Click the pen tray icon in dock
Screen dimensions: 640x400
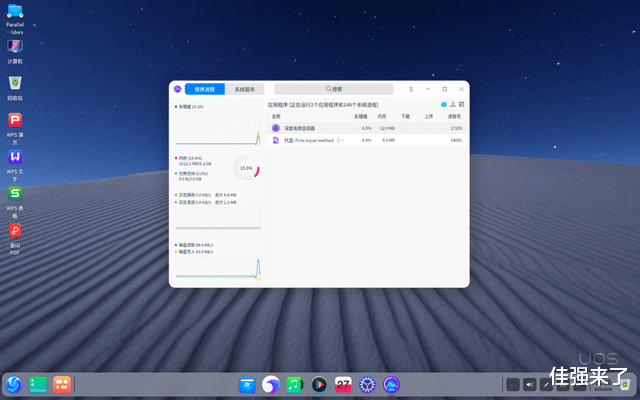(546, 384)
